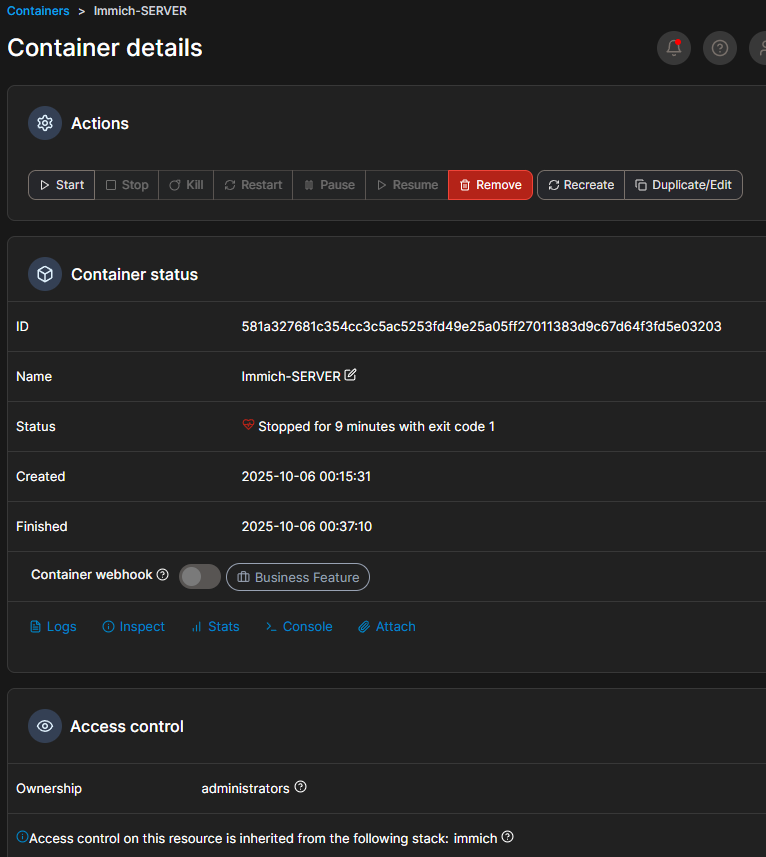Click Created value 2025-10-06 00:15:31

coord(306,477)
